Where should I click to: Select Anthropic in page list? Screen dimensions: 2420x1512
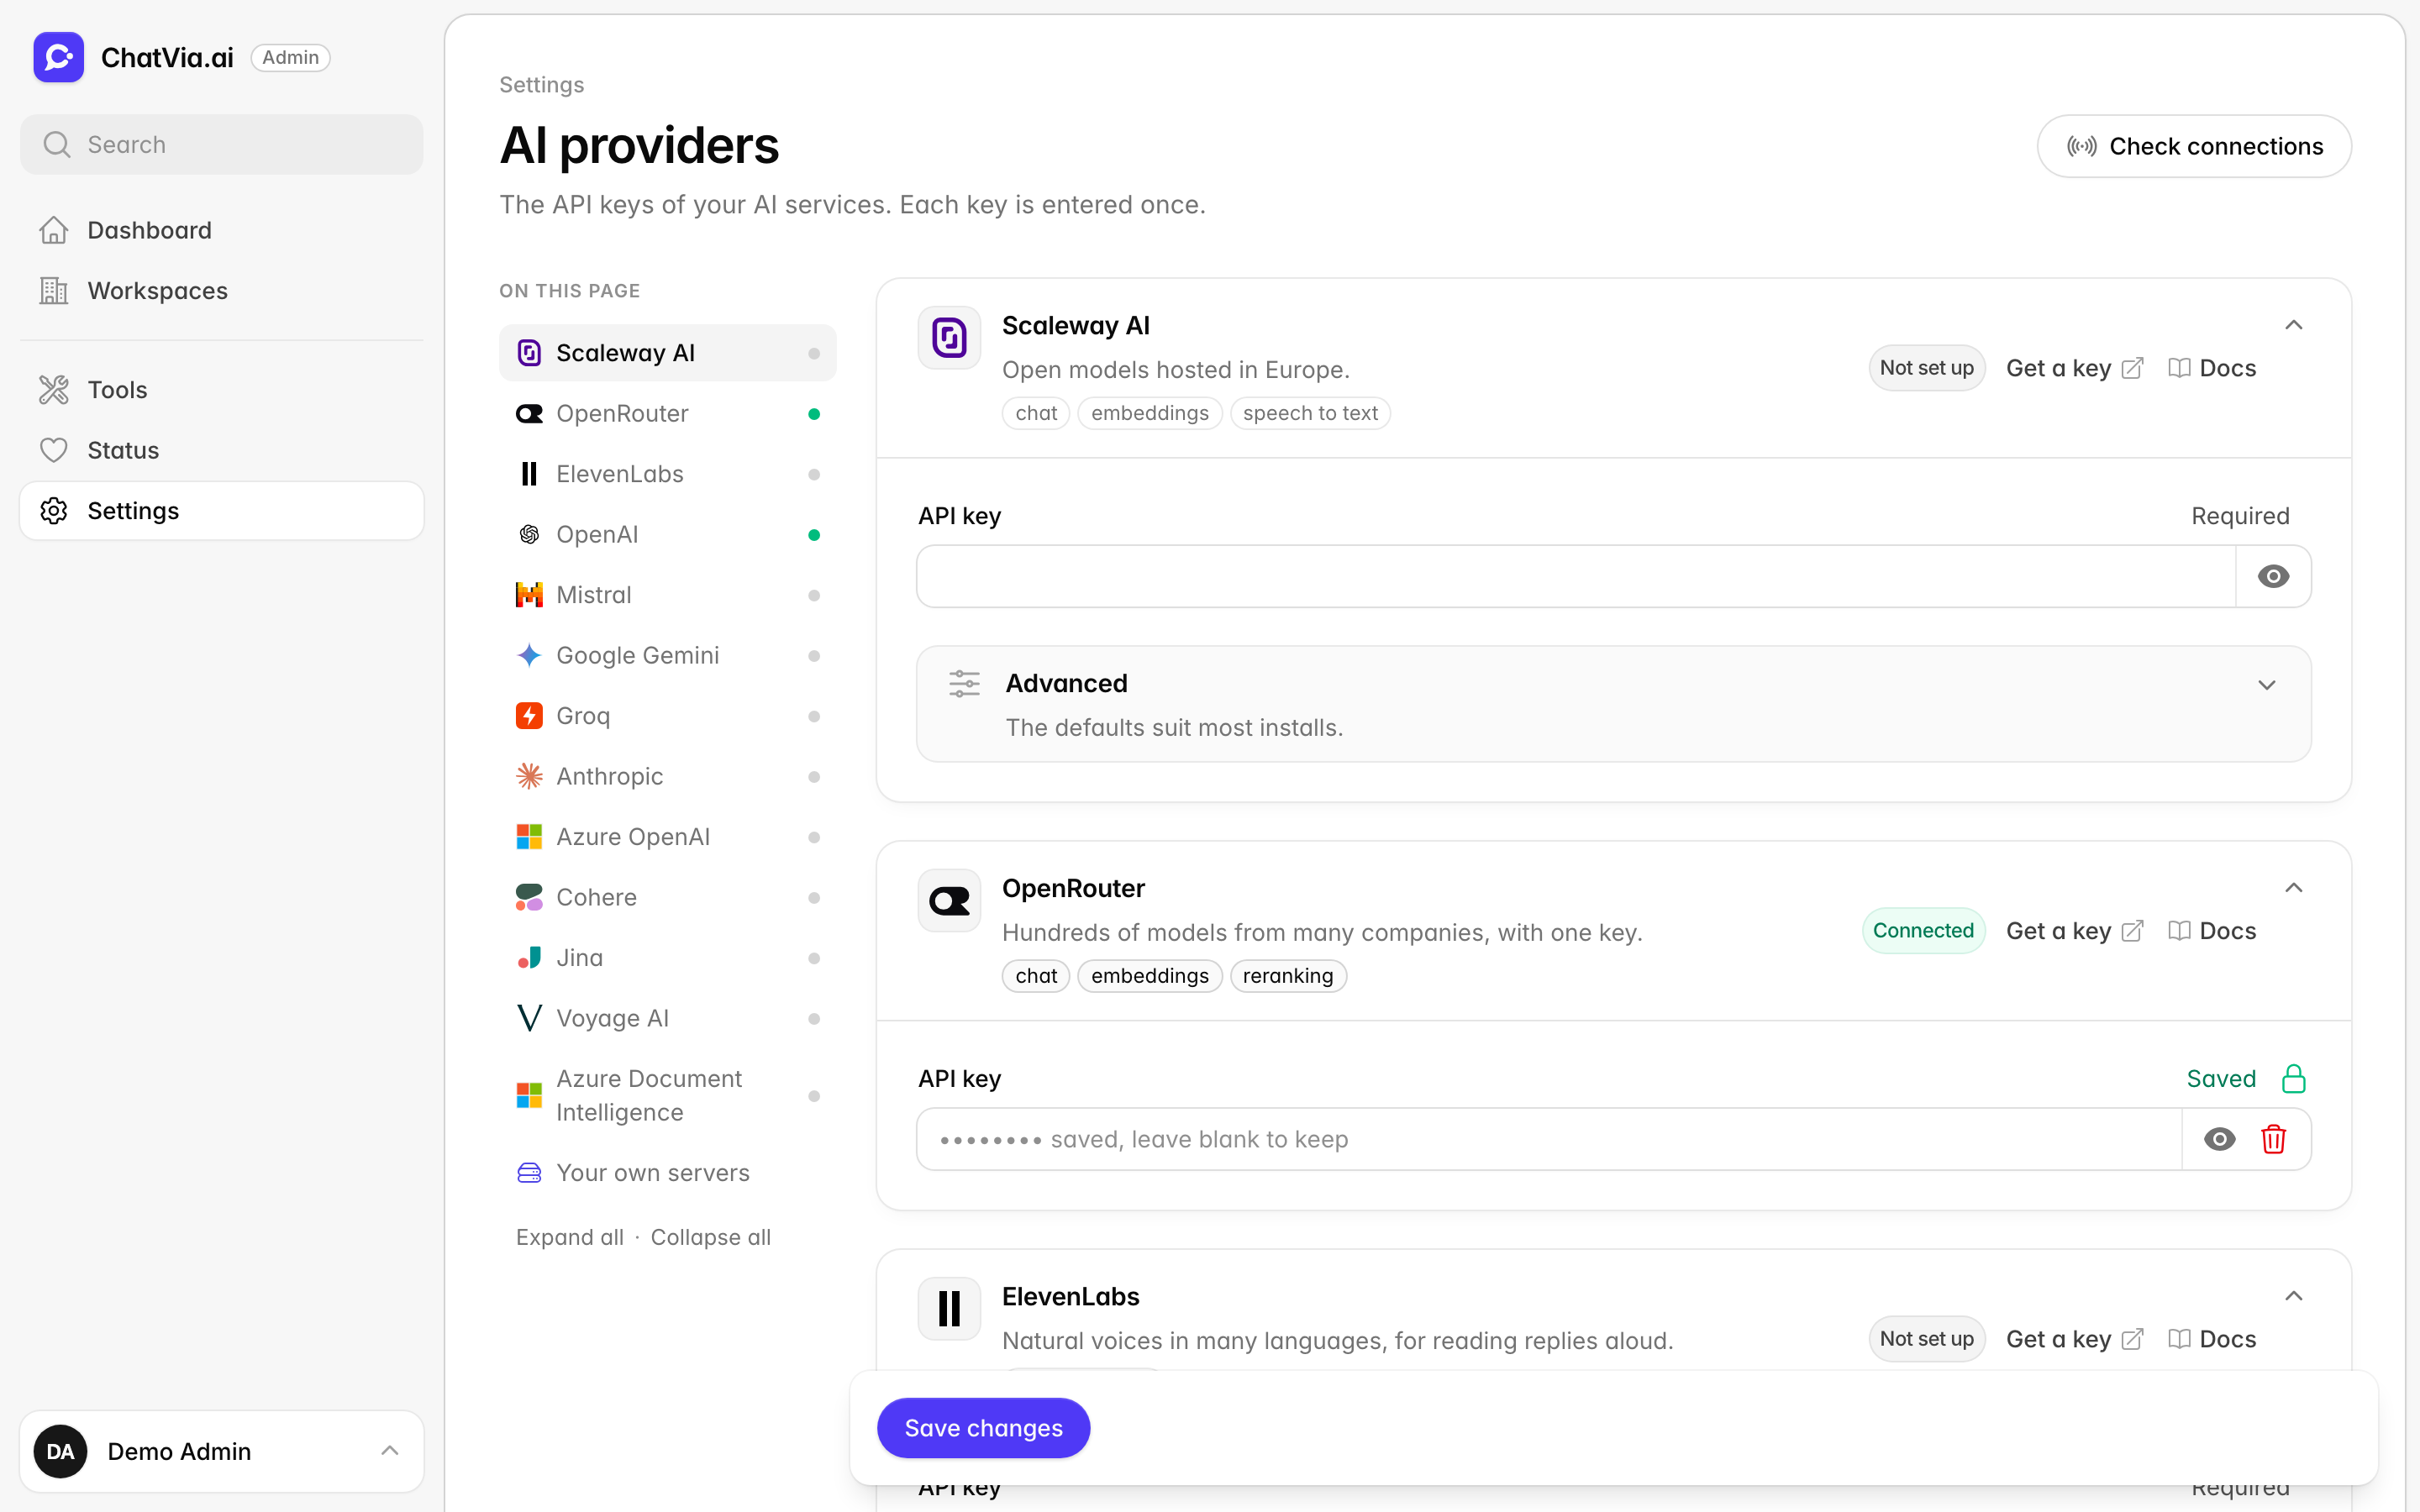pyautogui.click(x=667, y=776)
